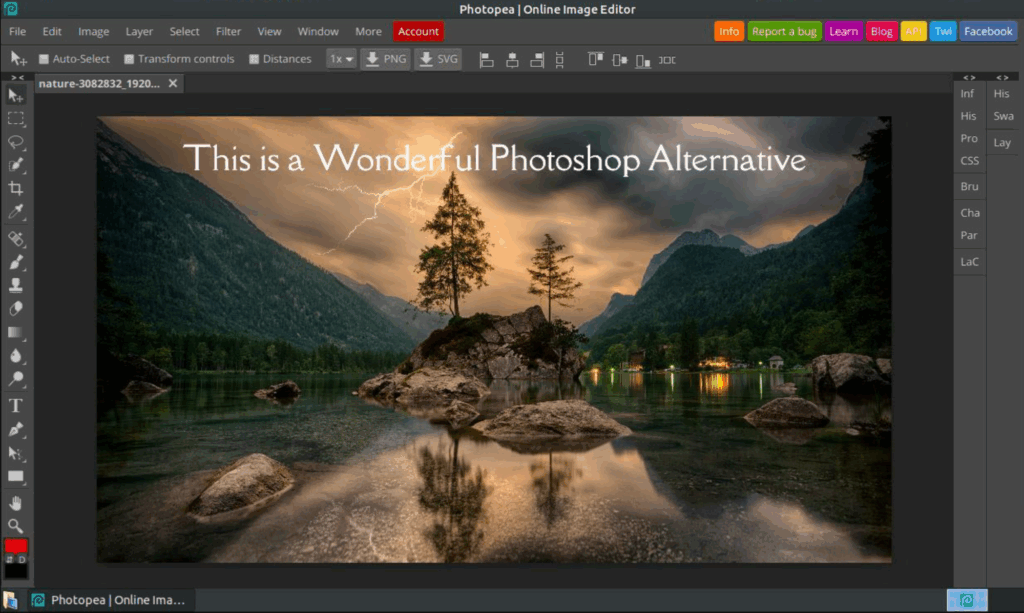Select the Crop tool
The width and height of the screenshot is (1024, 613).
[x=16, y=188]
